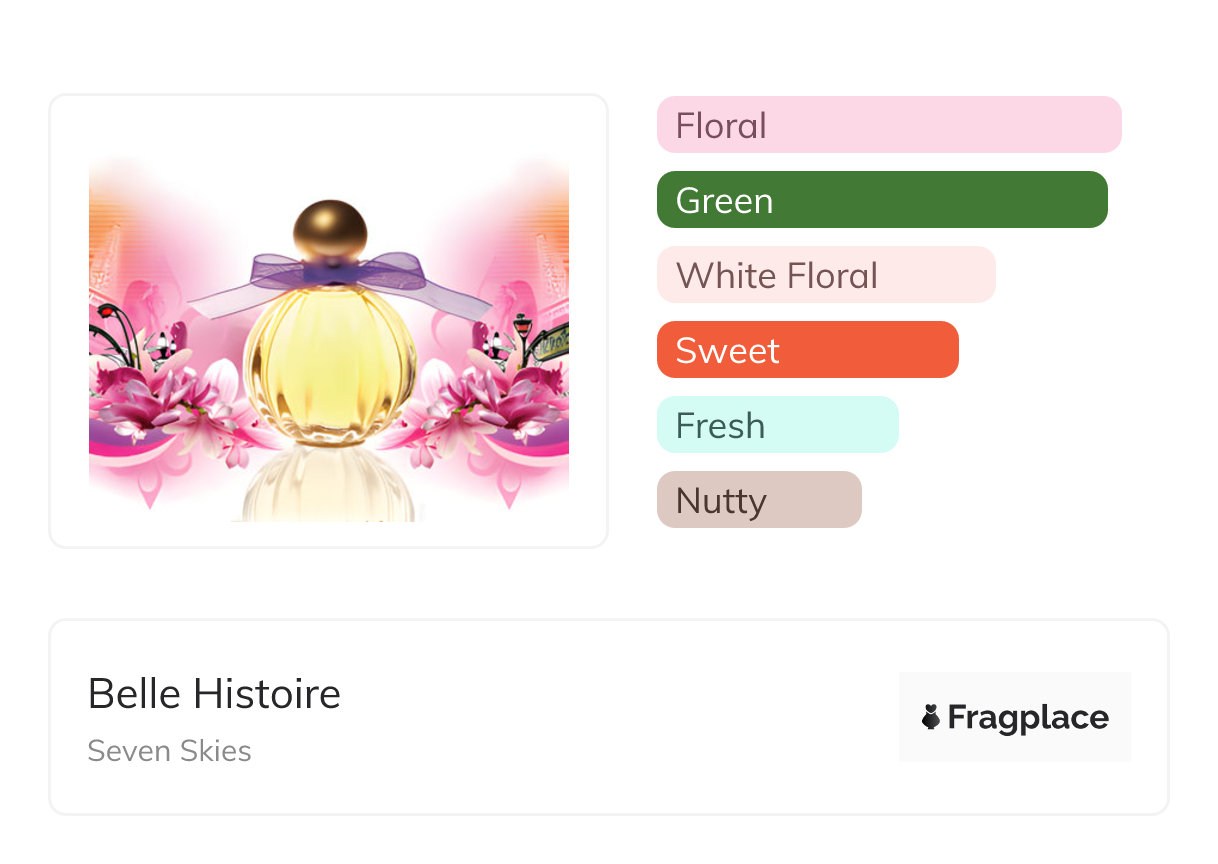
Task: Pick the Fresh accord bar
Action: pyautogui.click(x=777, y=425)
